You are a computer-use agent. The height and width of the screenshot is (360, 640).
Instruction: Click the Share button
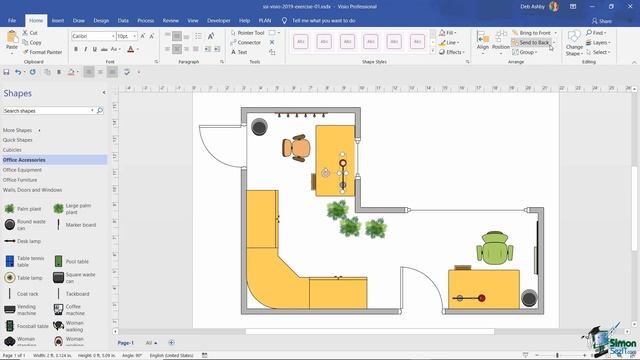point(602,21)
